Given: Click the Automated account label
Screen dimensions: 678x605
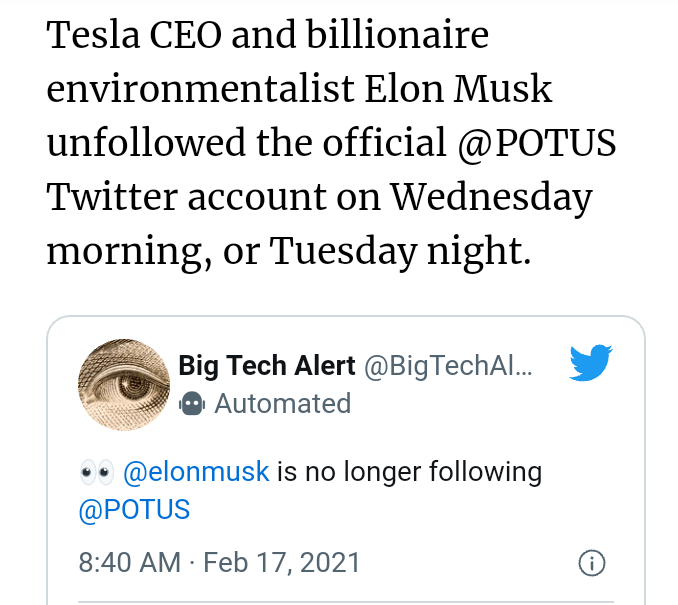Looking at the screenshot, I should 282,403.
